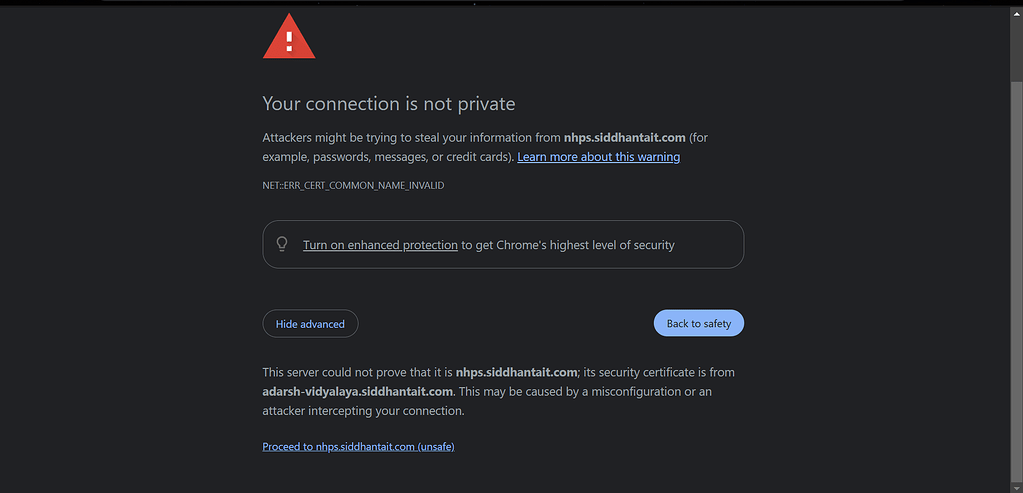Viewport: 1023px width, 493px height.
Task: Collapse details with Hide advanced button
Action: (310, 324)
